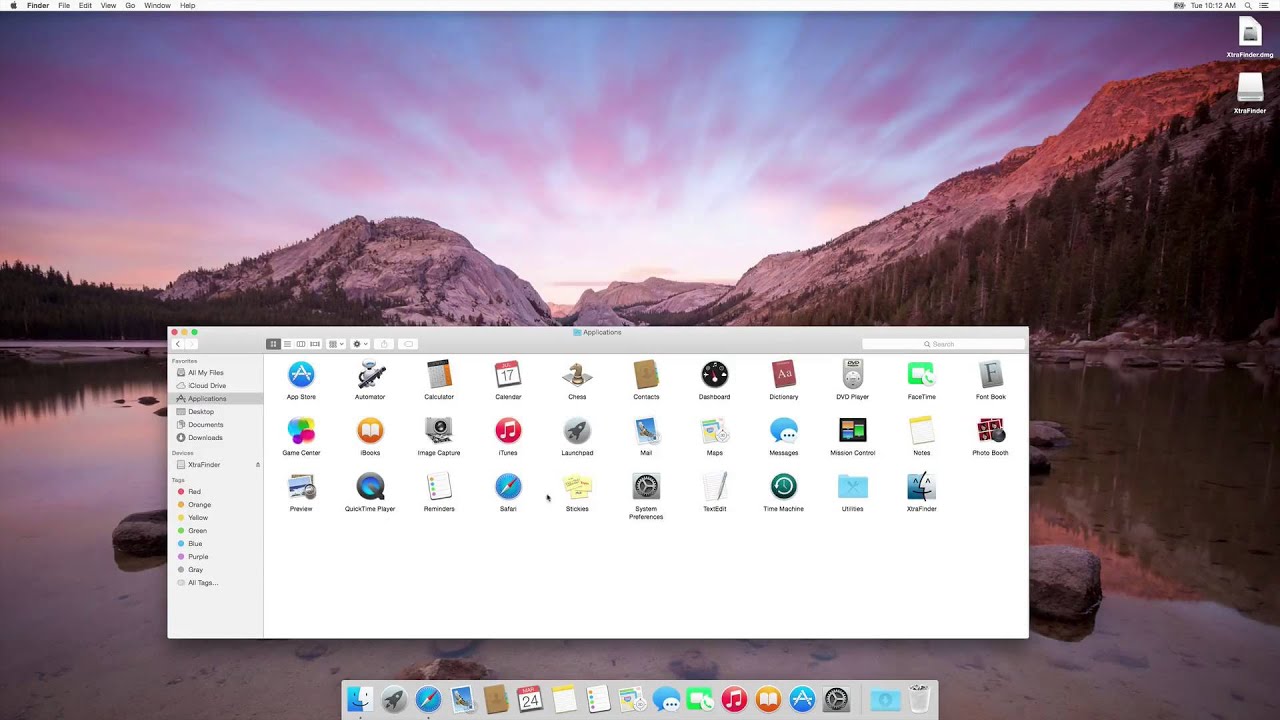Select the Messages app icon
The image size is (1280, 720).
coord(784,431)
